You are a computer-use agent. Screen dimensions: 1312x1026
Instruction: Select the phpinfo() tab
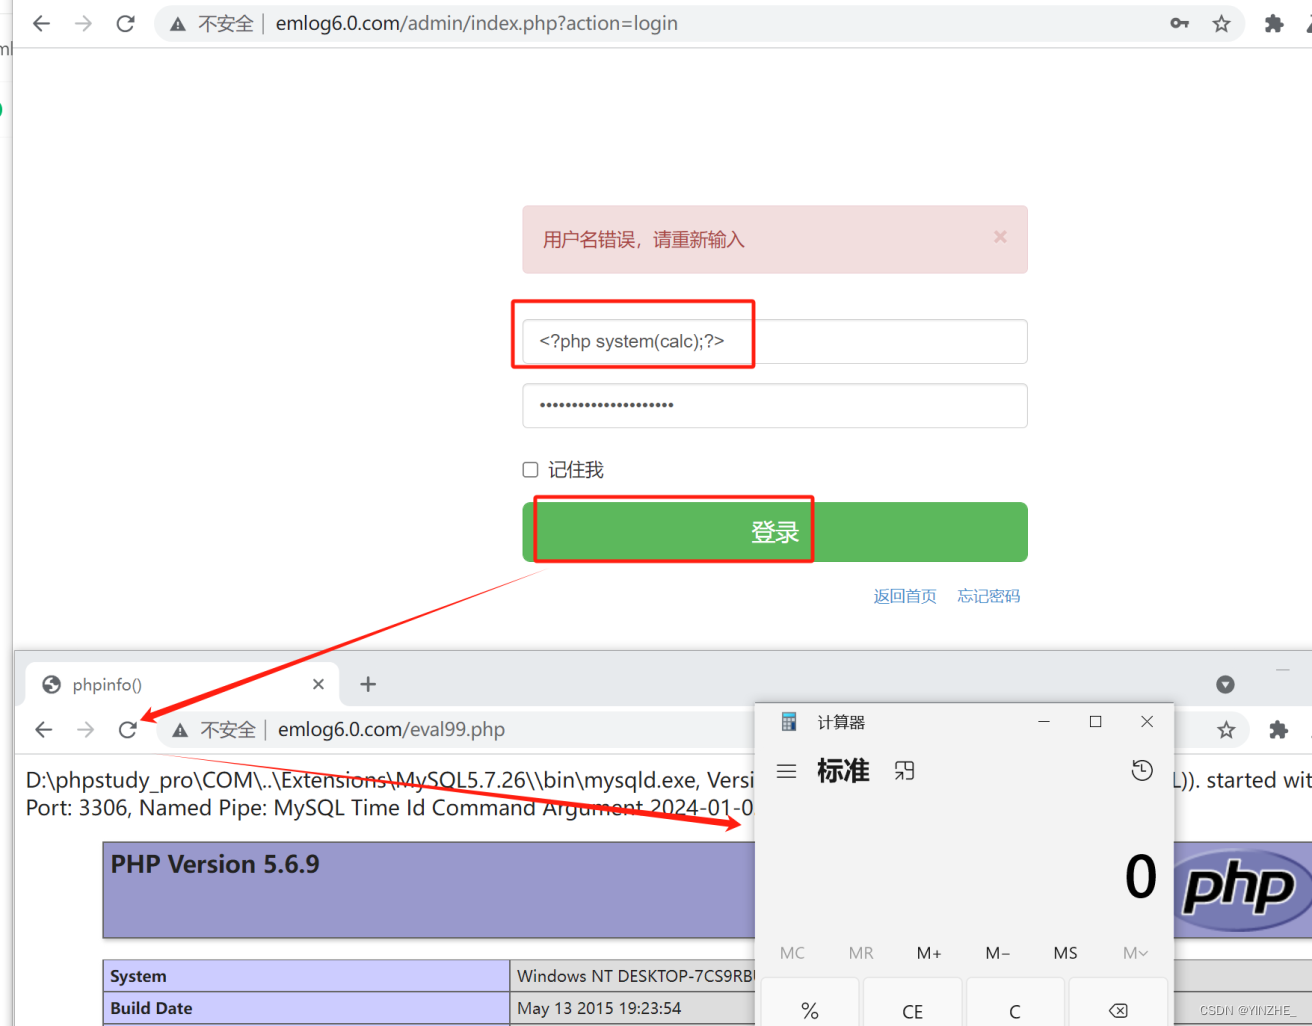coord(182,684)
